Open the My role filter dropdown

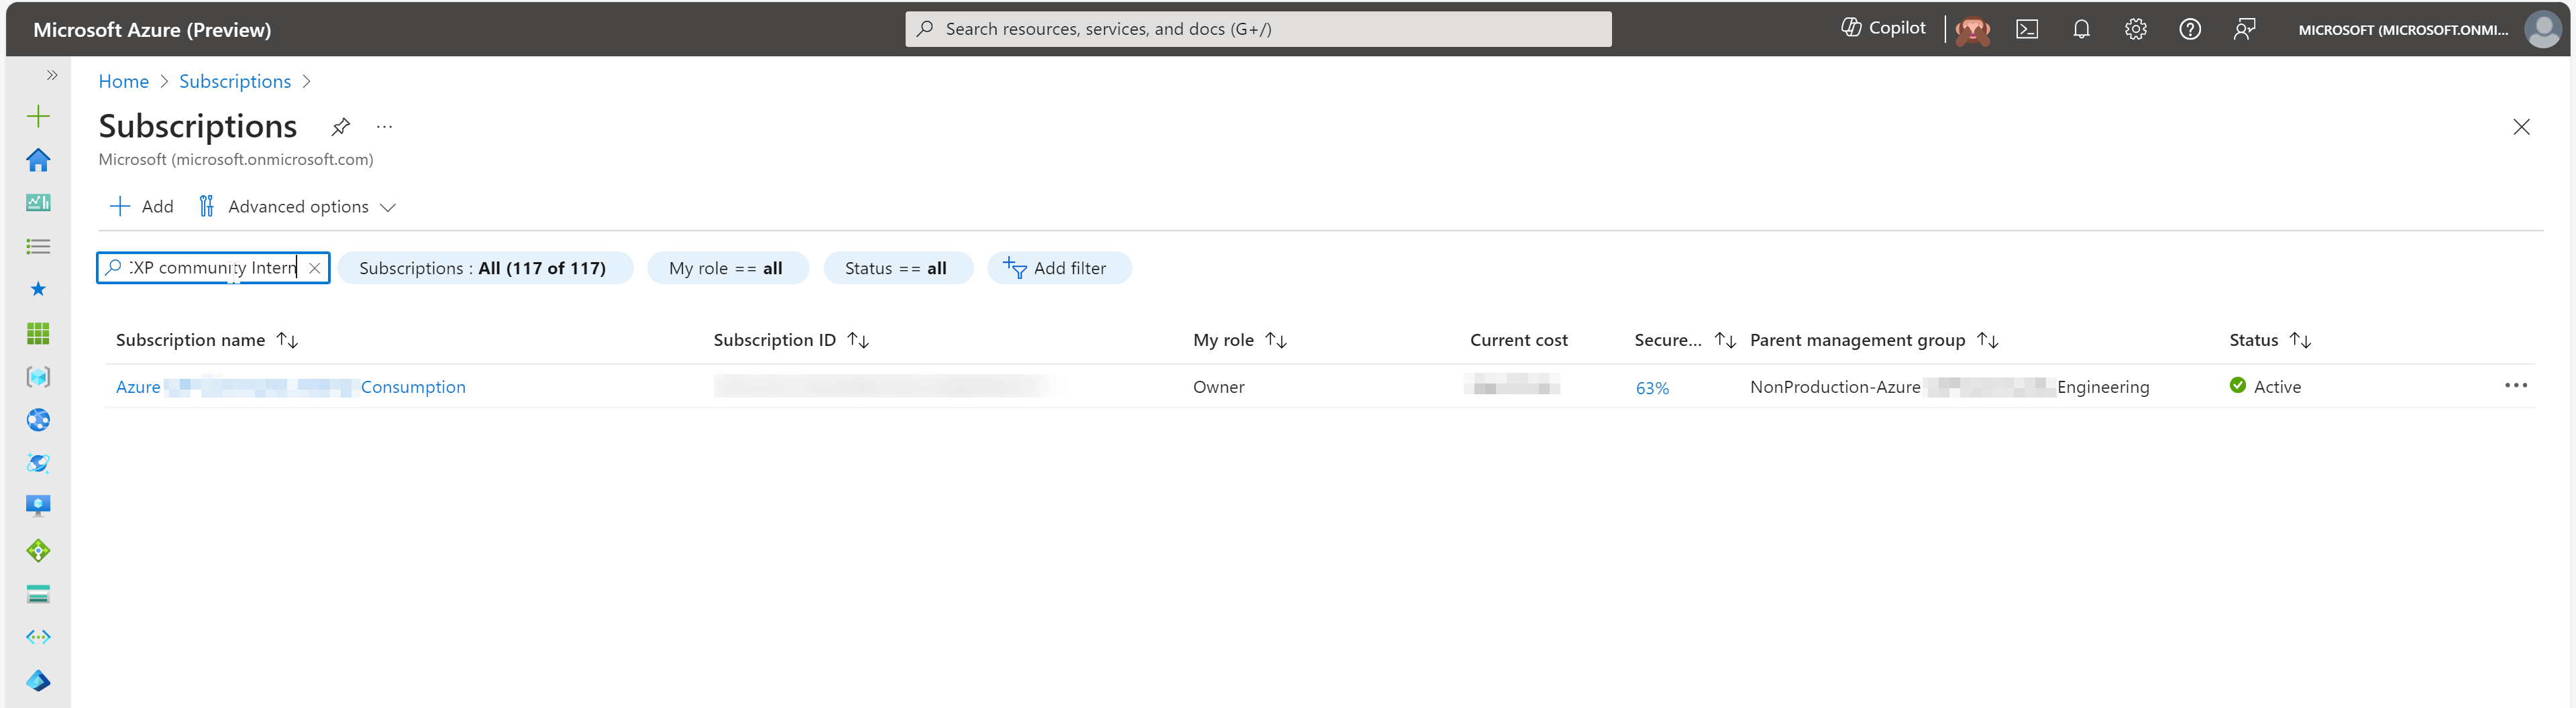[x=728, y=268]
